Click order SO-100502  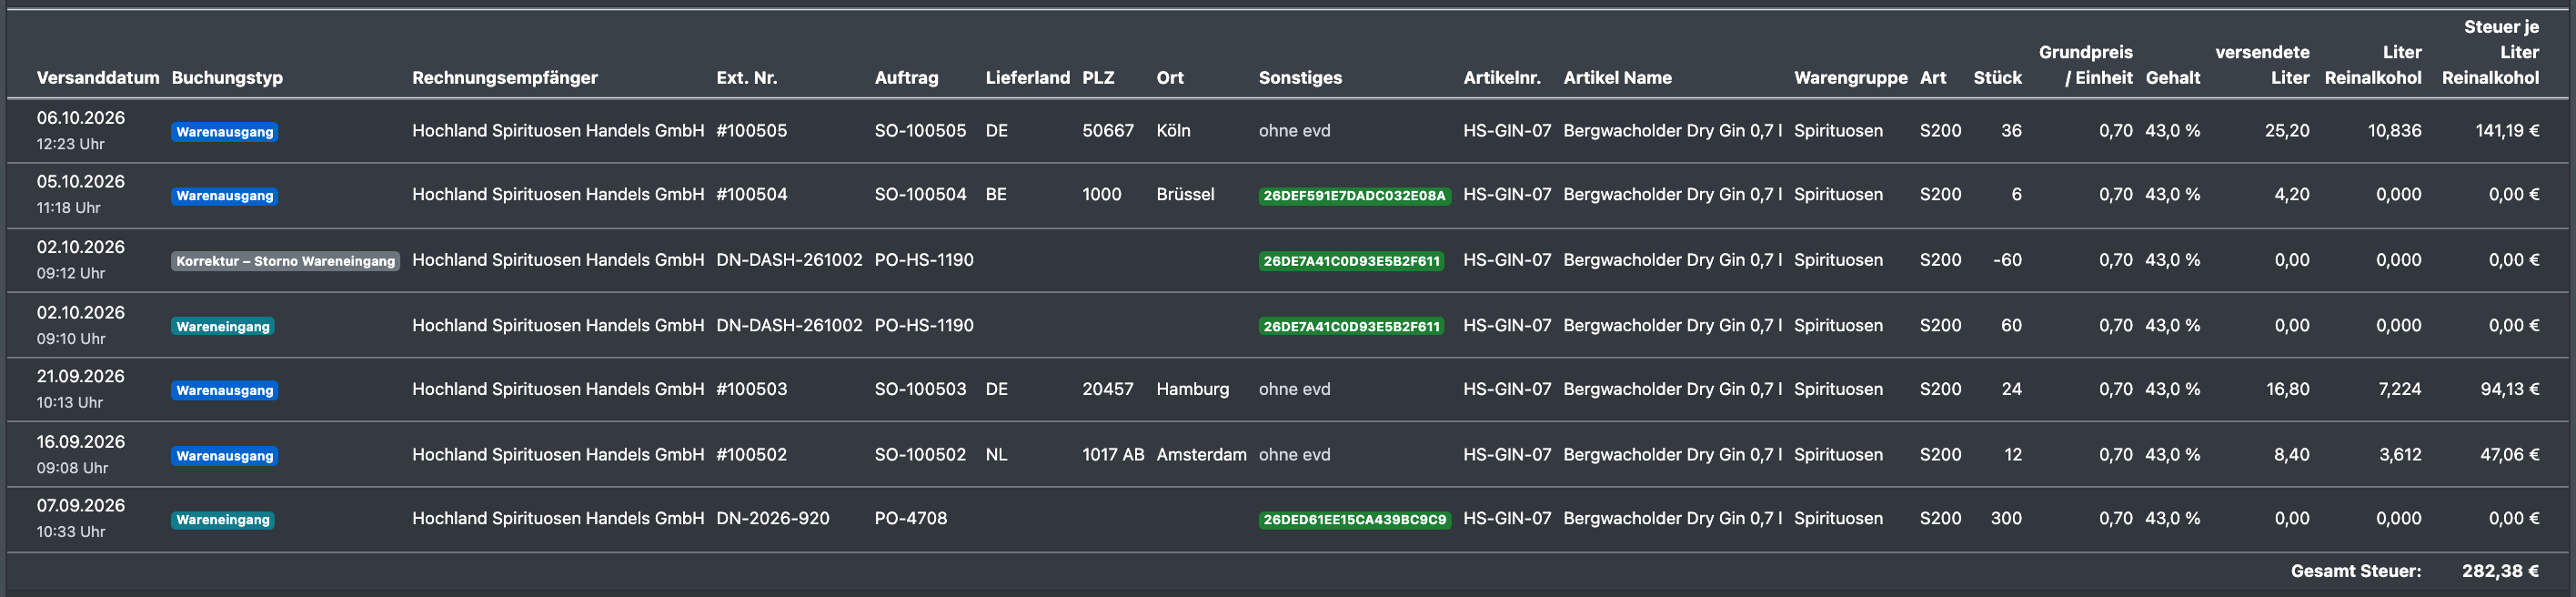point(921,455)
